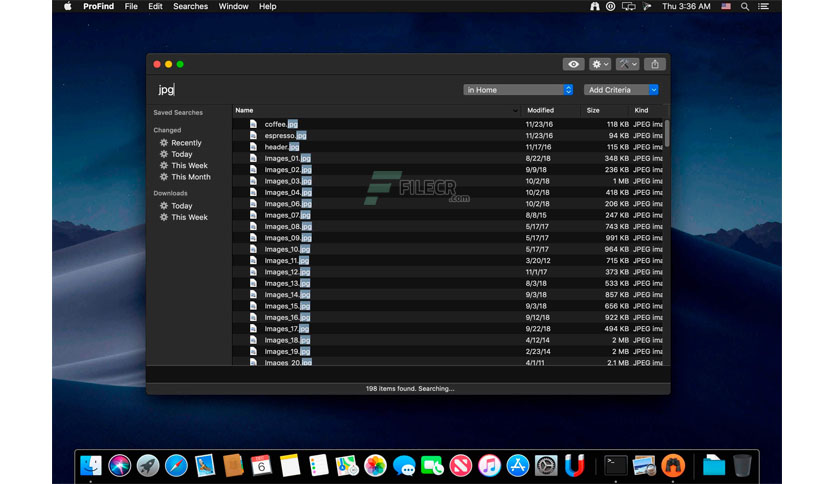Click the Name column sort chevron

pos(515,111)
